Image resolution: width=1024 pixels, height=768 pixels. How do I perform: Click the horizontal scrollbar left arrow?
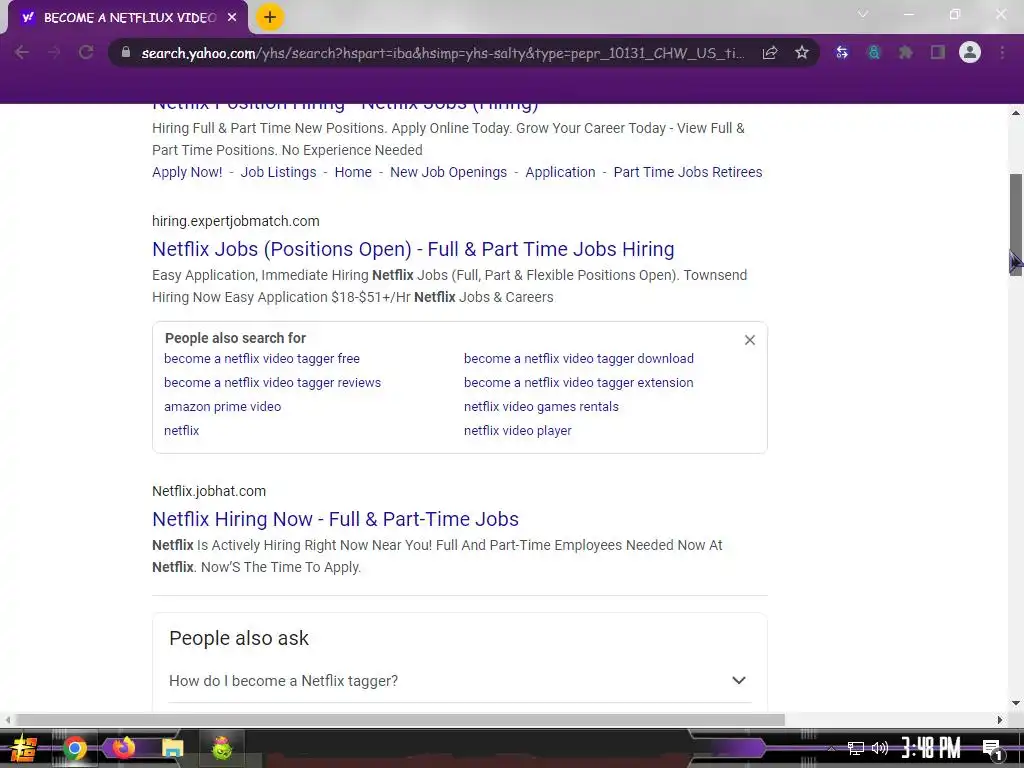(x=7, y=720)
